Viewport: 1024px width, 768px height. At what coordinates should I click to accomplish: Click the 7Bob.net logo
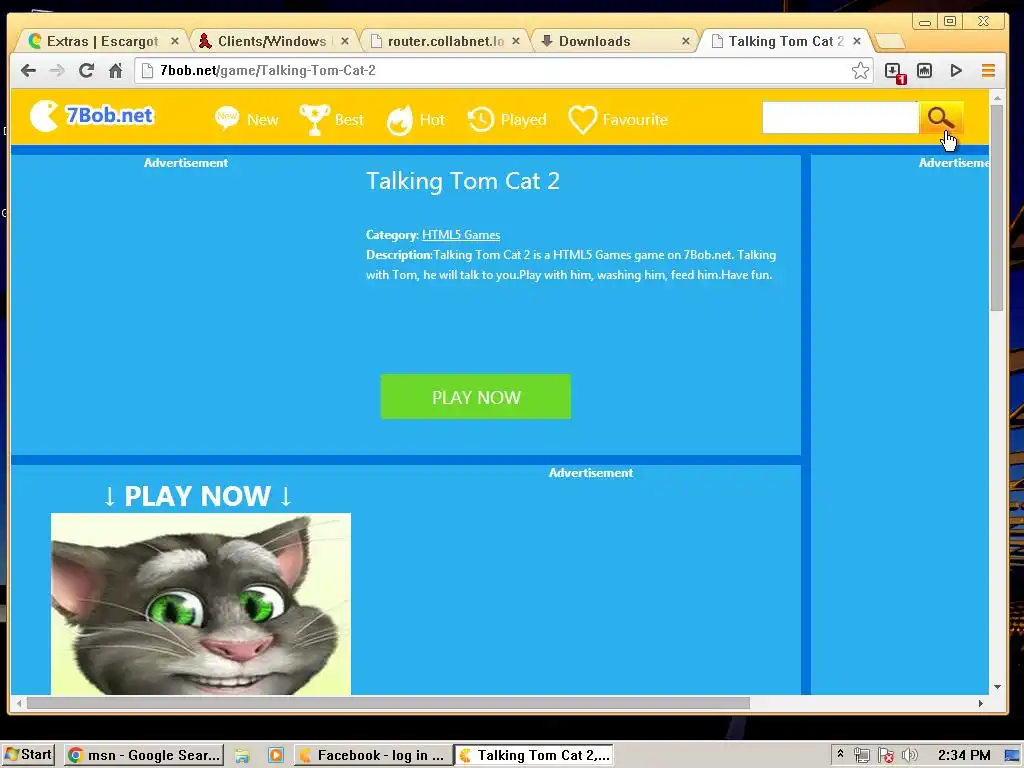(x=92, y=116)
